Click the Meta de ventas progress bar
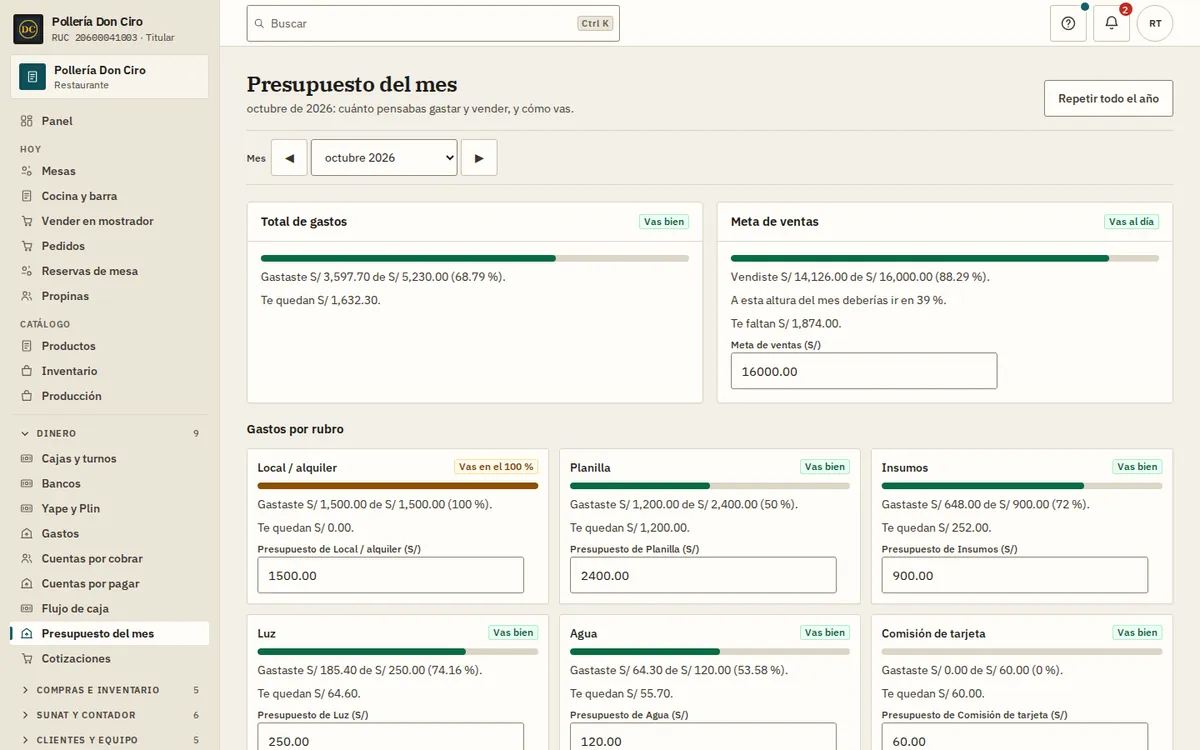This screenshot has width=1200, height=750. pyautogui.click(x=945, y=258)
